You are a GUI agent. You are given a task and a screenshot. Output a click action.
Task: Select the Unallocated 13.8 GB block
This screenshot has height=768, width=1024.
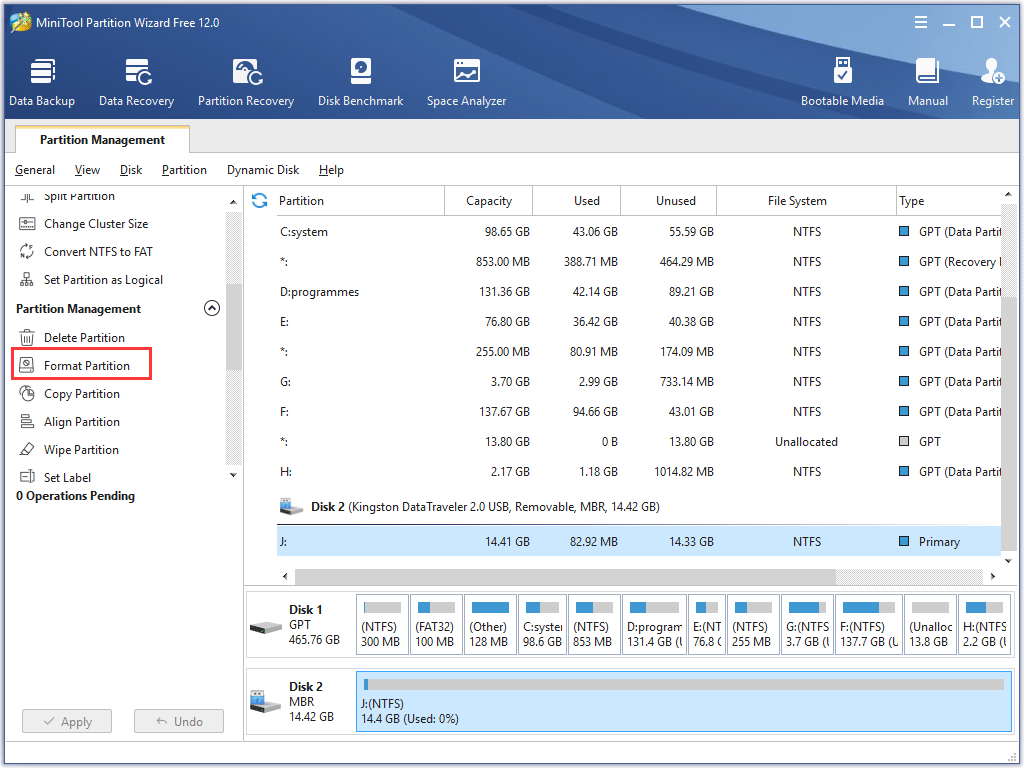click(930, 625)
